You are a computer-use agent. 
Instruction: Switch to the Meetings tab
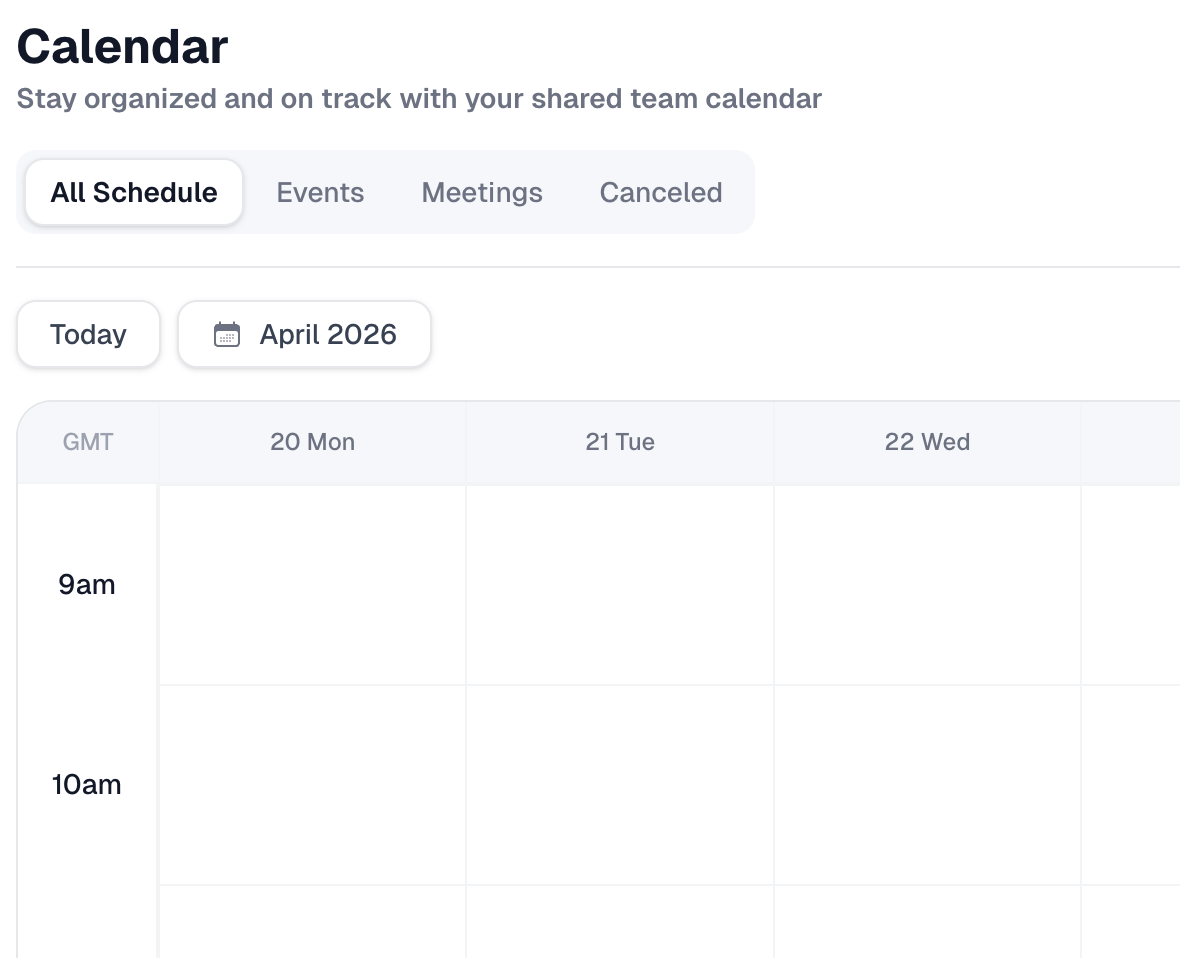[482, 192]
